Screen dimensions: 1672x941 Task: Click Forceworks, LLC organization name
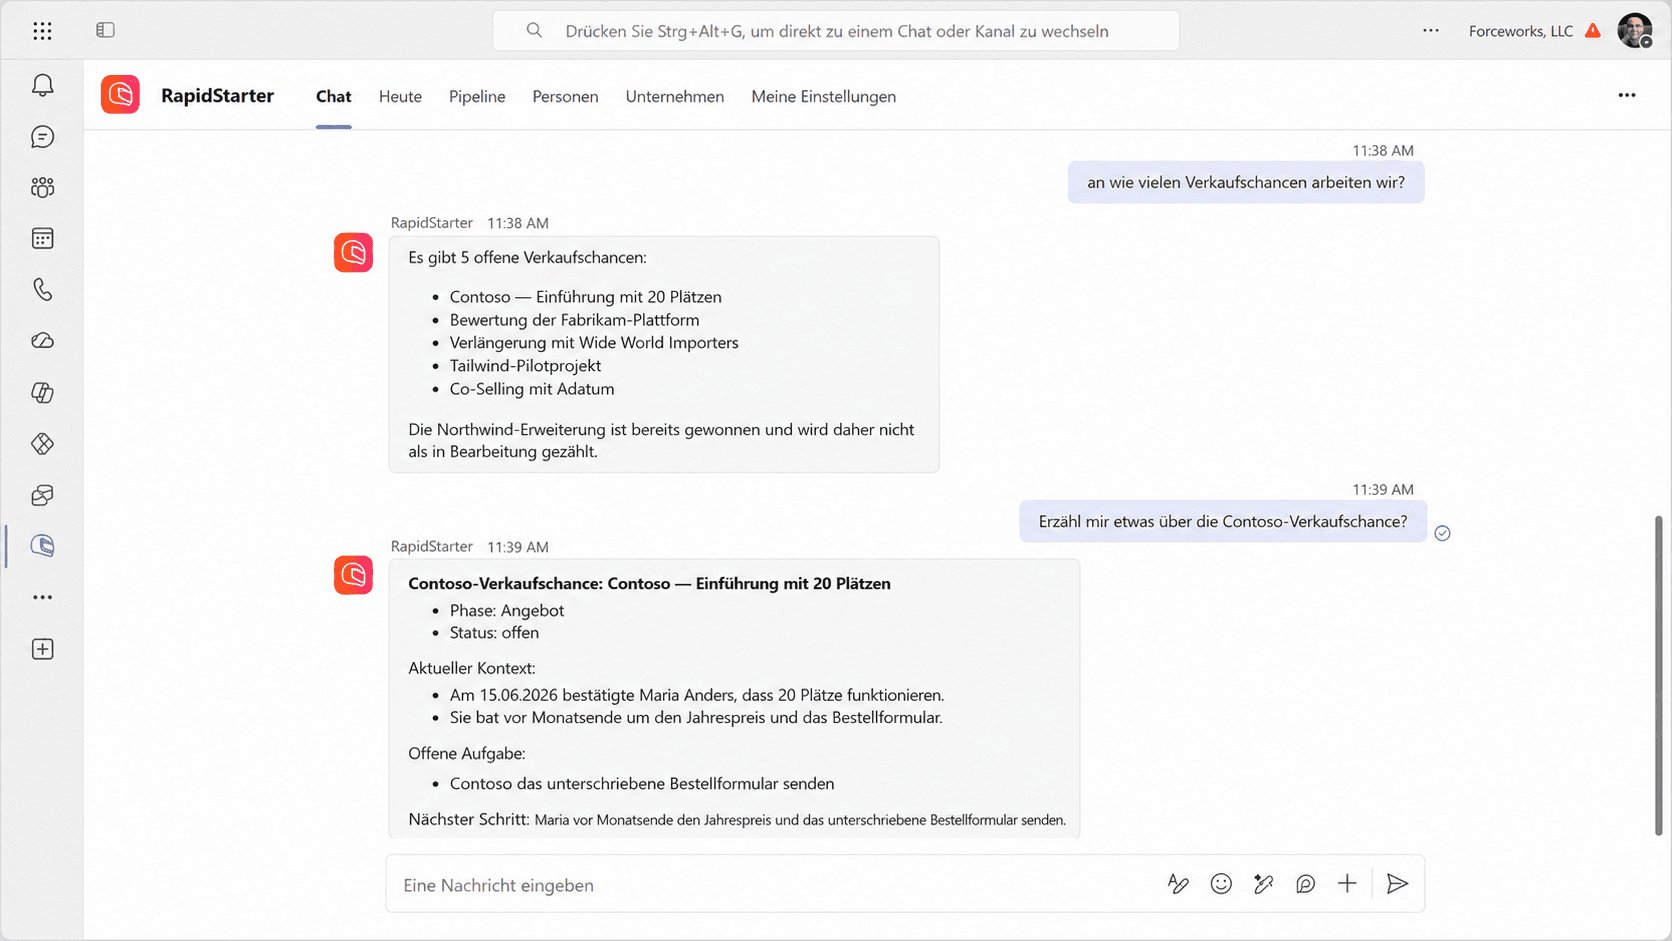1520,31
